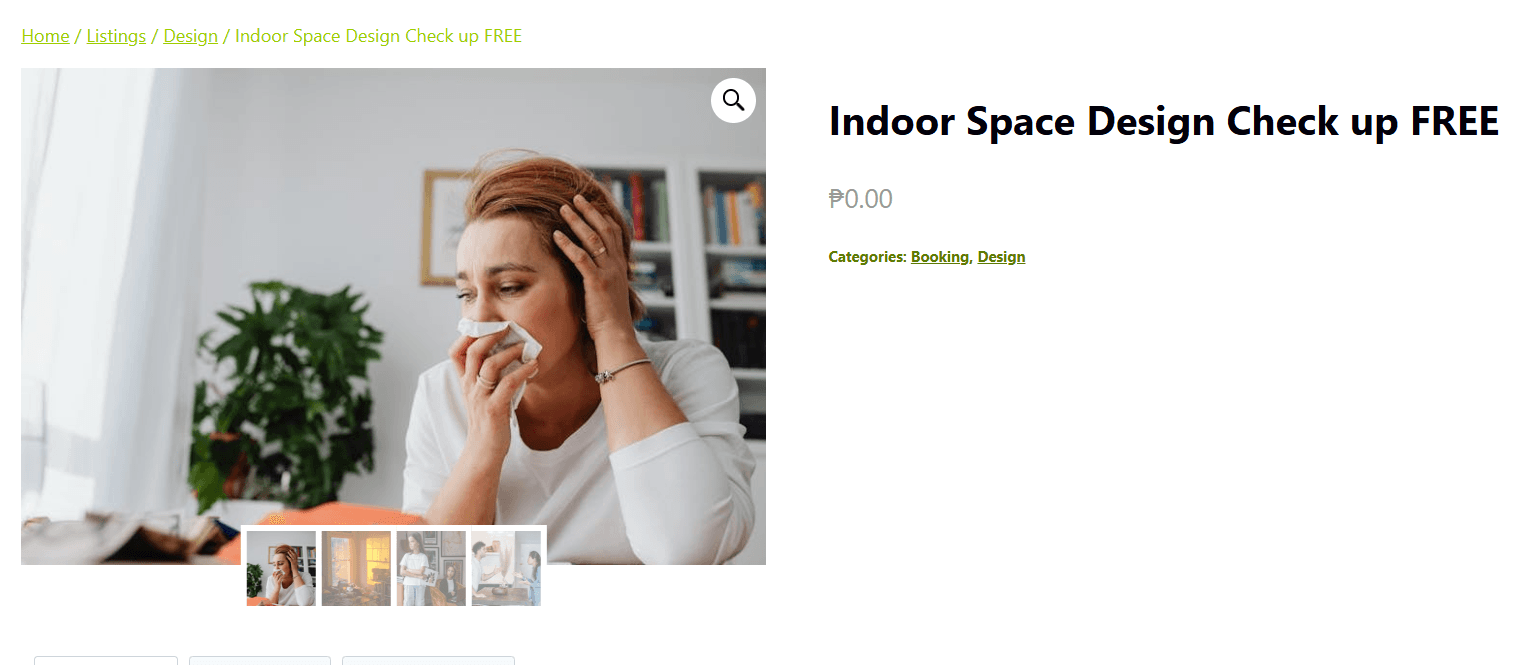Click the magnifier zoom icon on image
Viewport: 1521px width, 665px height.
(733, 100)
